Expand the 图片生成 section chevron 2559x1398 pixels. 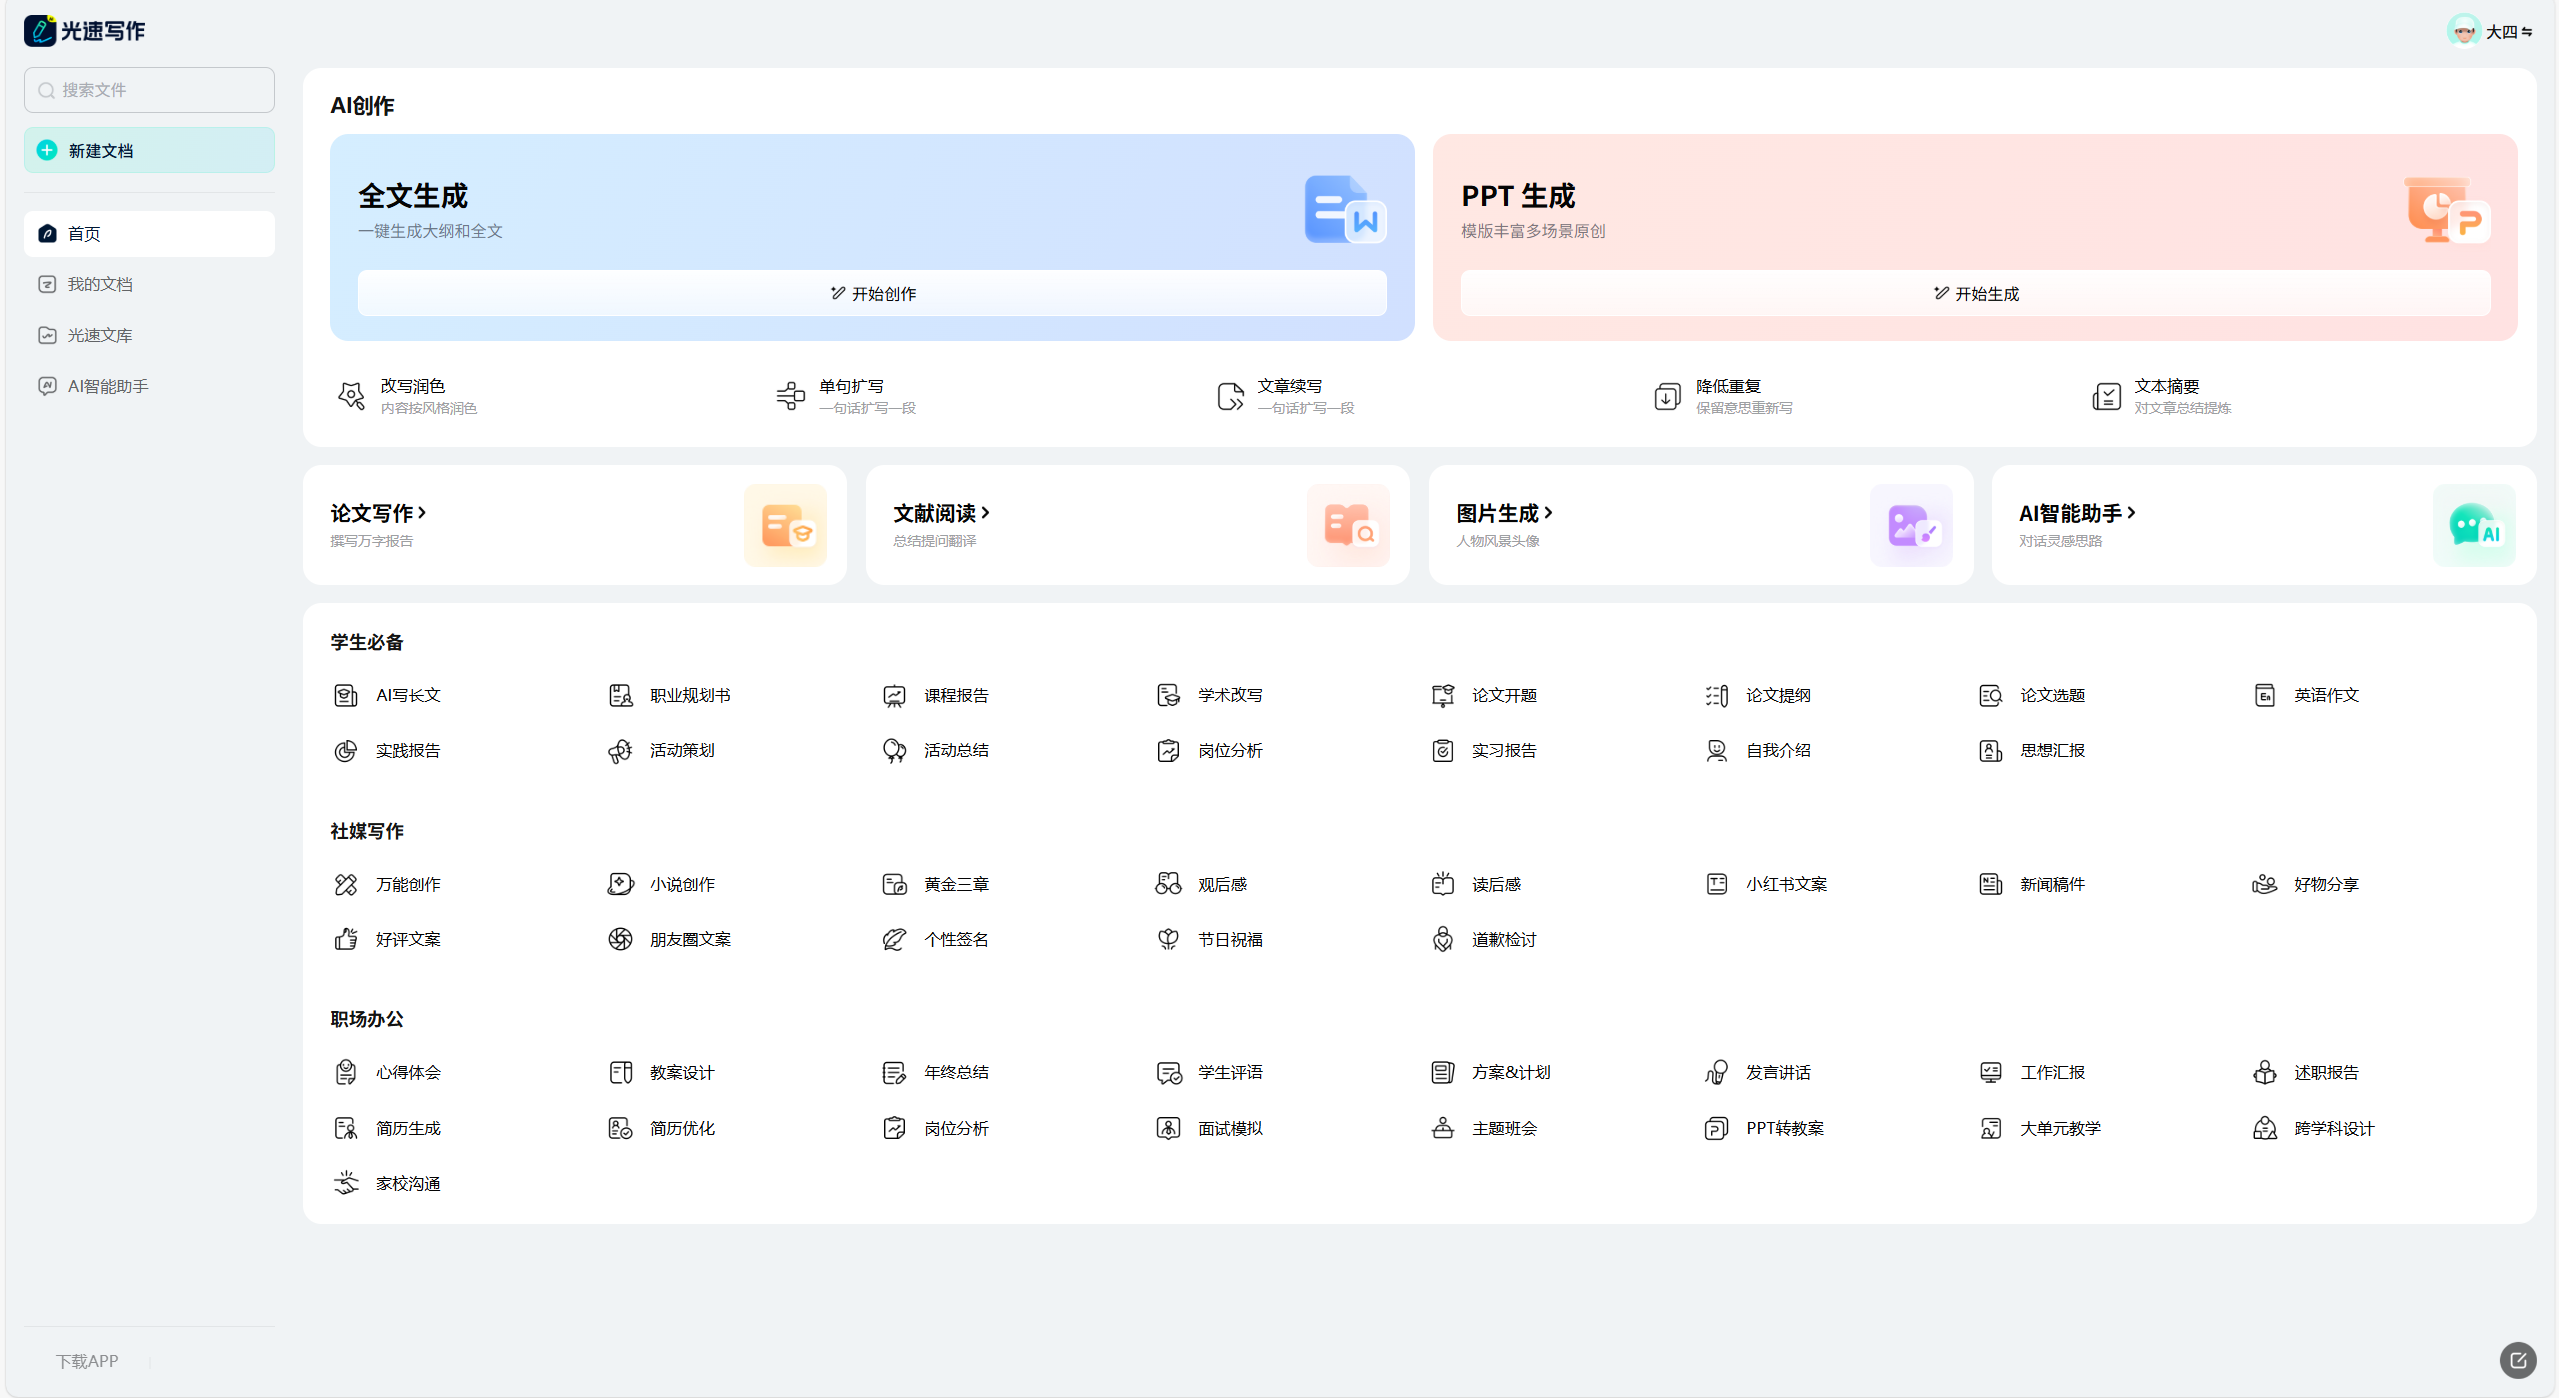[x=1548, y=513]
